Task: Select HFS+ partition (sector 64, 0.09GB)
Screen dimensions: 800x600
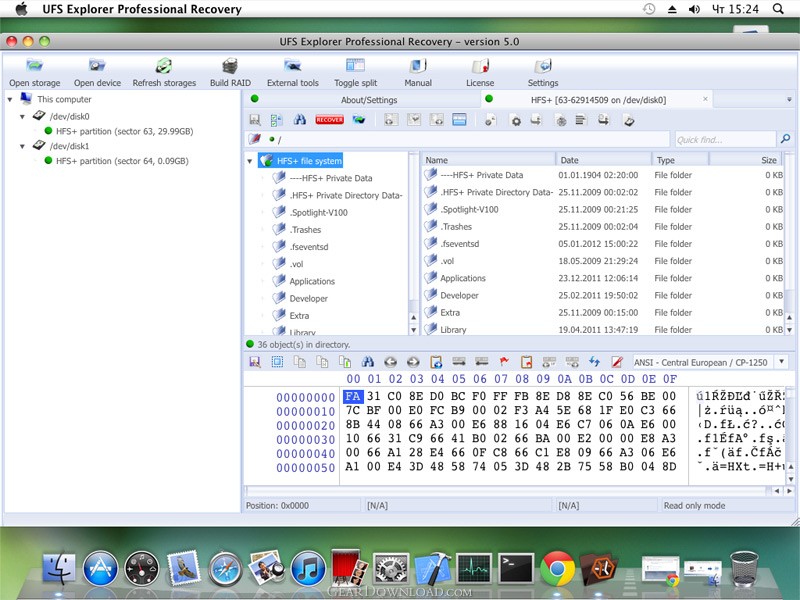Action: 122,161
